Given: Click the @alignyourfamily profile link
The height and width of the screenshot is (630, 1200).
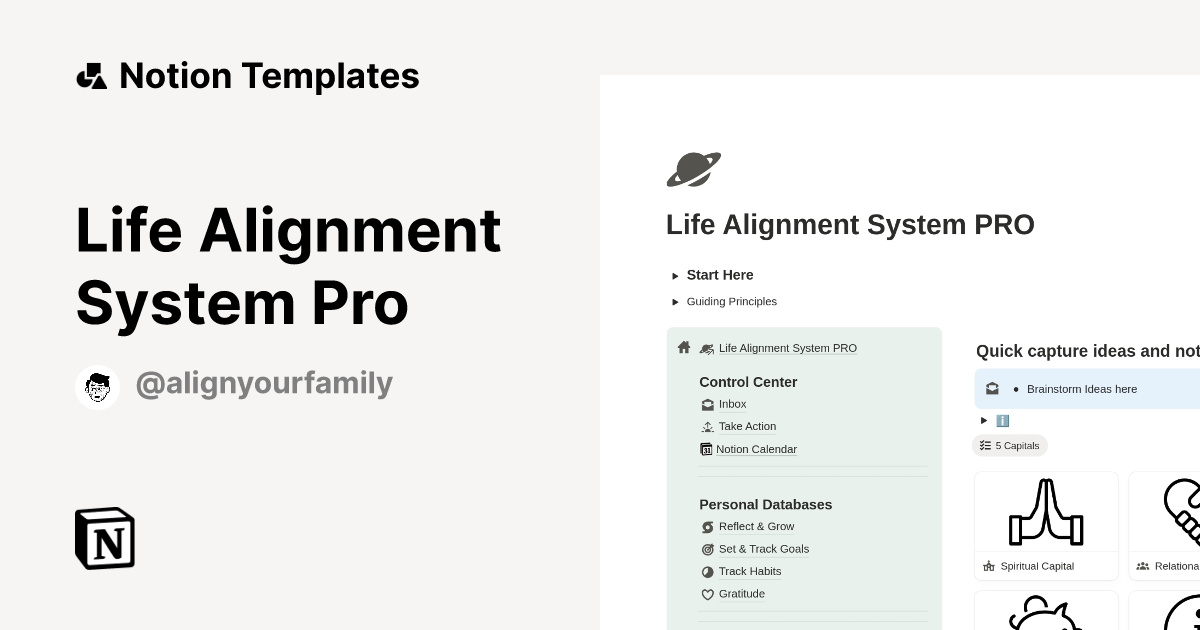Looking at the screenshot, I should pyautogui.click(x=264, y=383).
